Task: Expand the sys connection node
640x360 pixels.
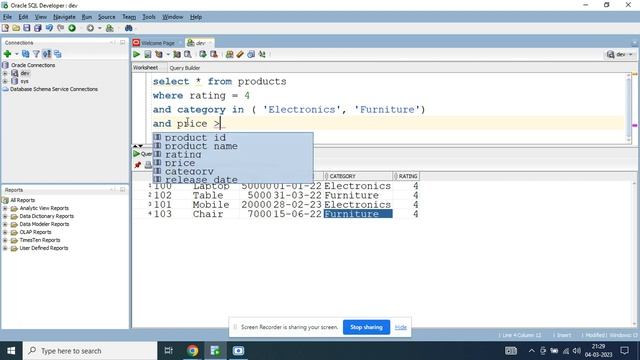Action: tap(5, 81)
